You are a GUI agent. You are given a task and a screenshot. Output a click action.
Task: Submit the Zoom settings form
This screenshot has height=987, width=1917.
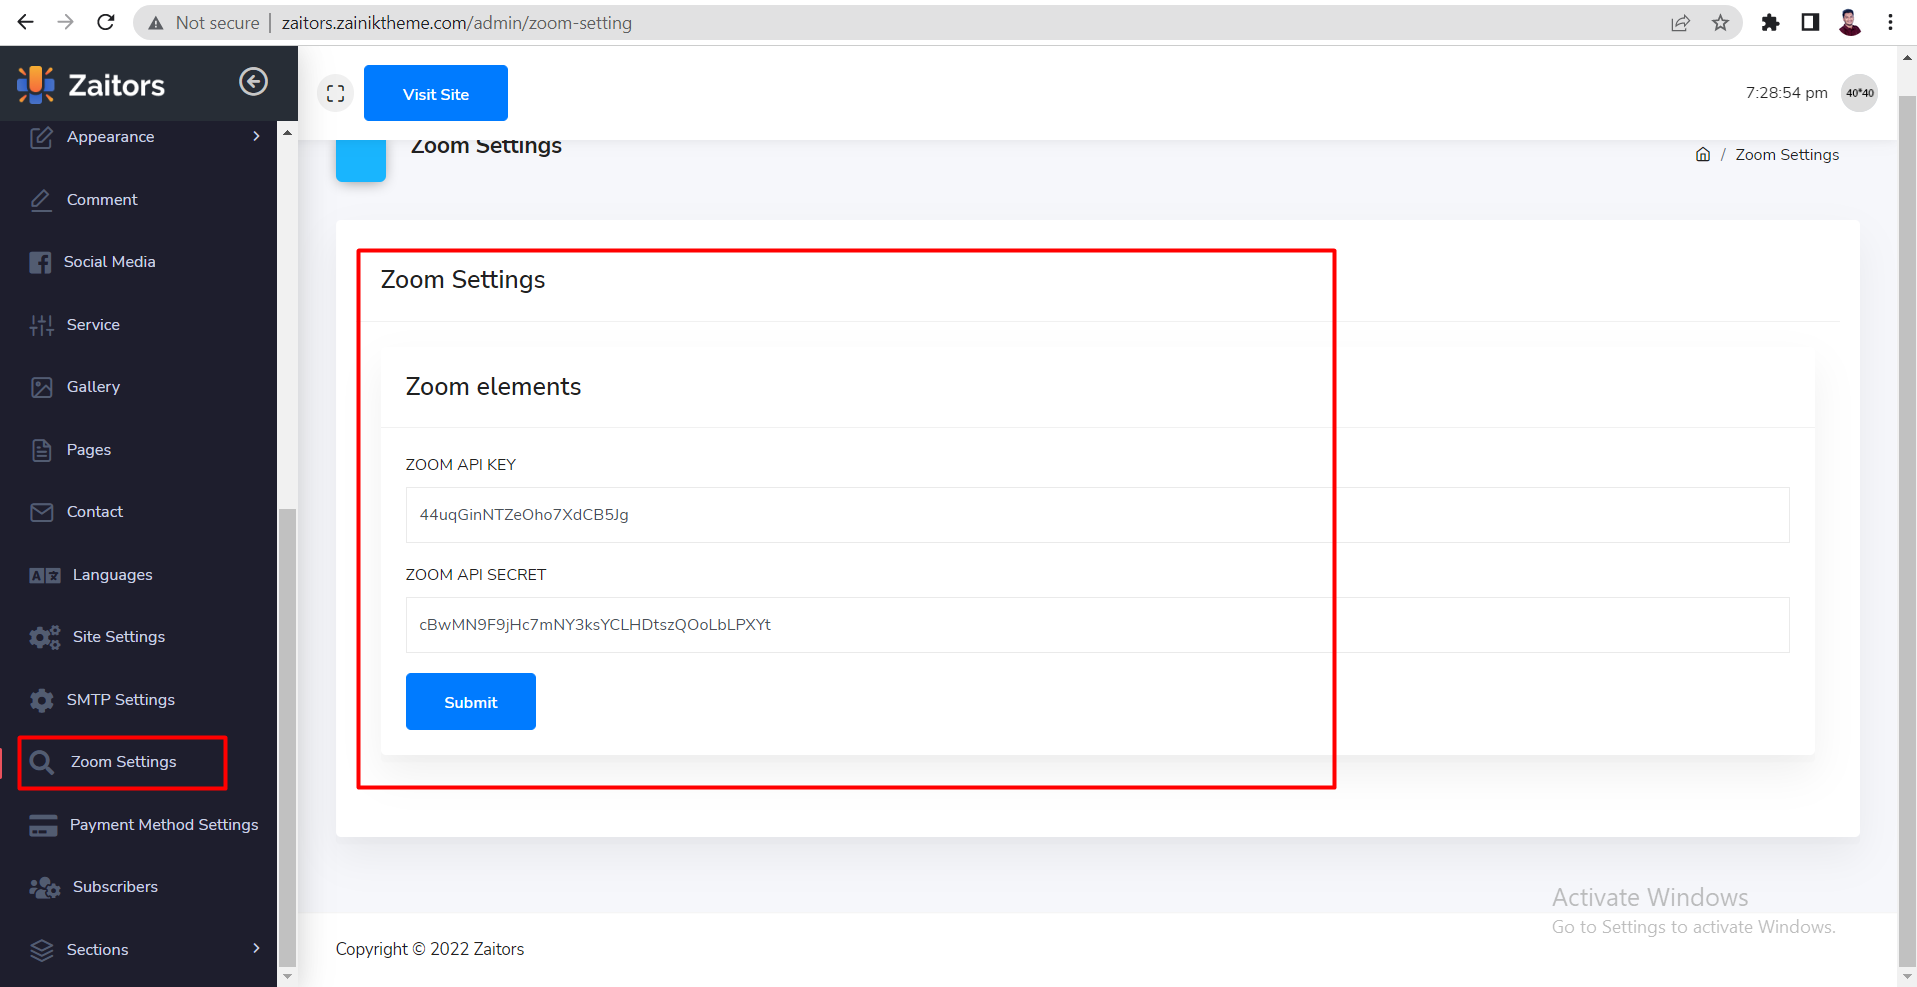click(470, 702)
